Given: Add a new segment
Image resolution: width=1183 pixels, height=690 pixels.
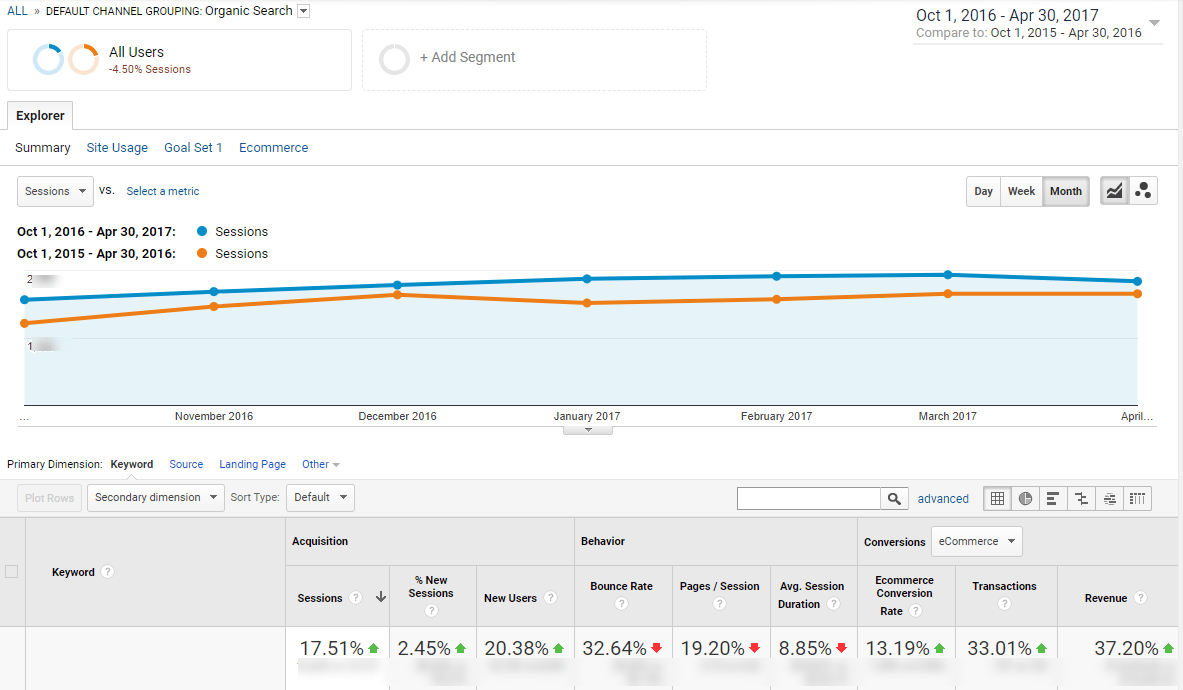Looking at the screenshot, I should click(x=467, y=58).
